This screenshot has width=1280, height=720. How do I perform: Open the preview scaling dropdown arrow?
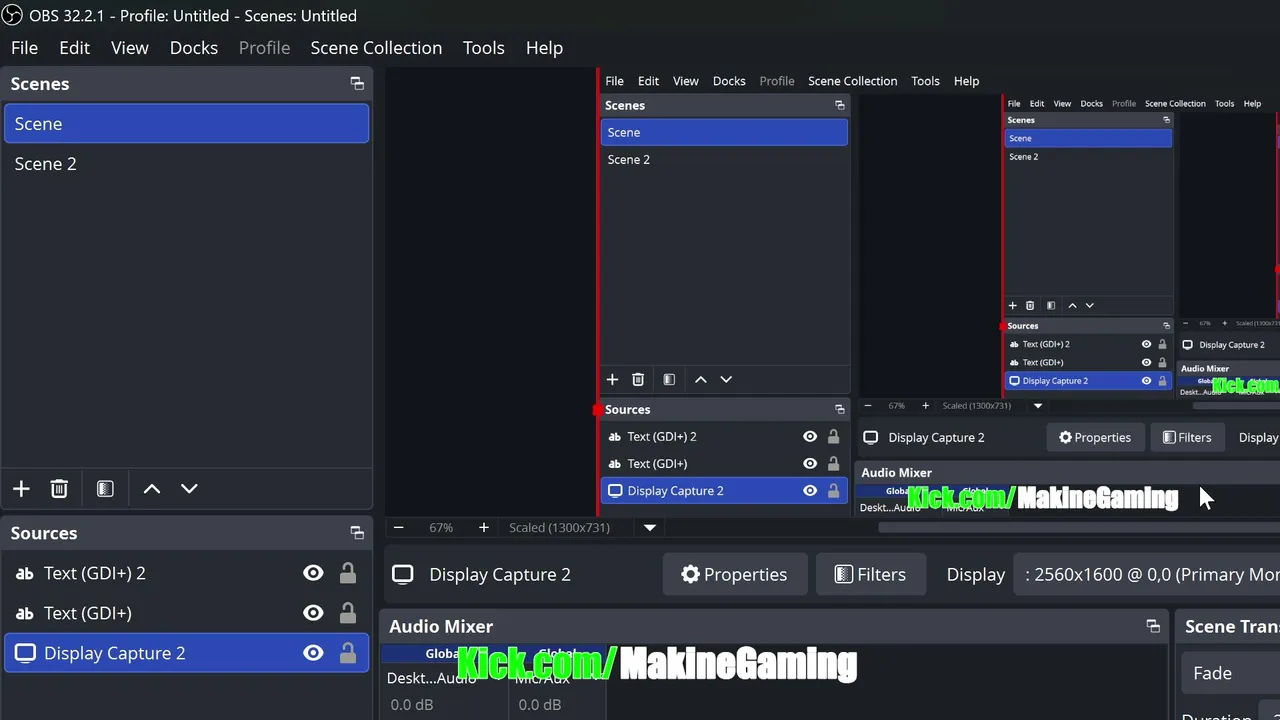(650, 527)
